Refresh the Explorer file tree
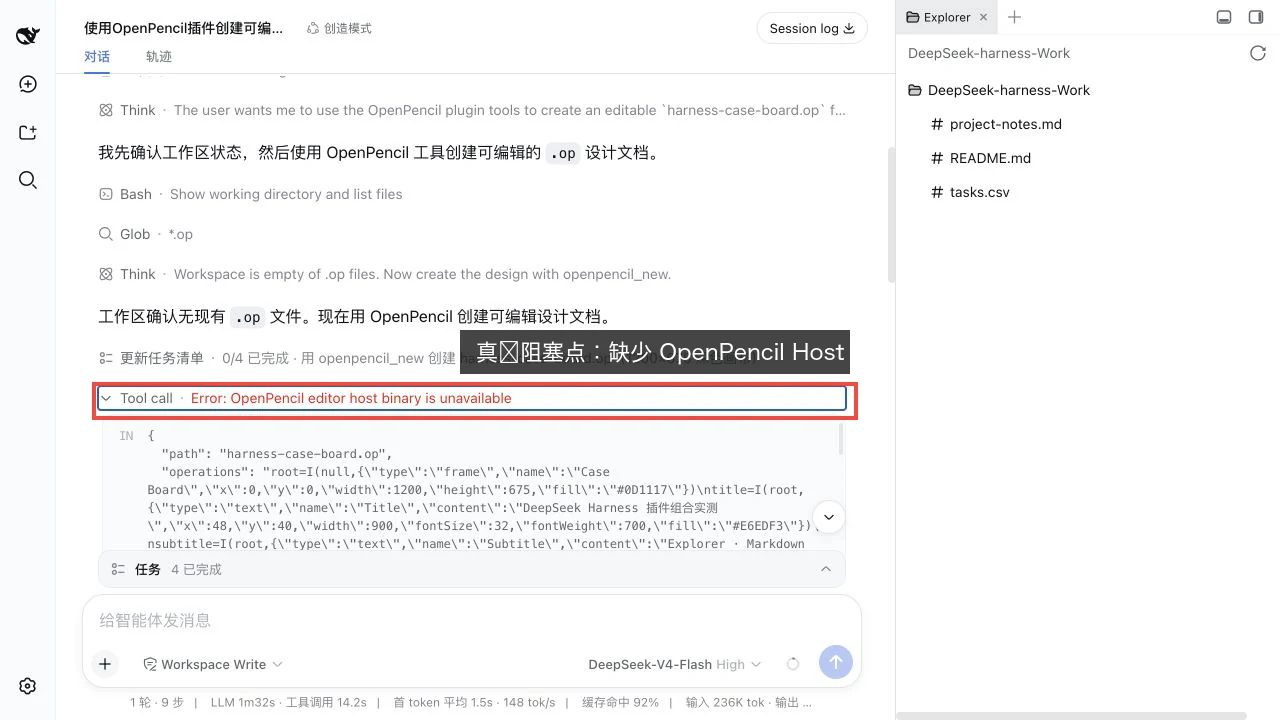Image resolution: width=1280 pixels, height=720 pixels. [x=1258, y=53]
